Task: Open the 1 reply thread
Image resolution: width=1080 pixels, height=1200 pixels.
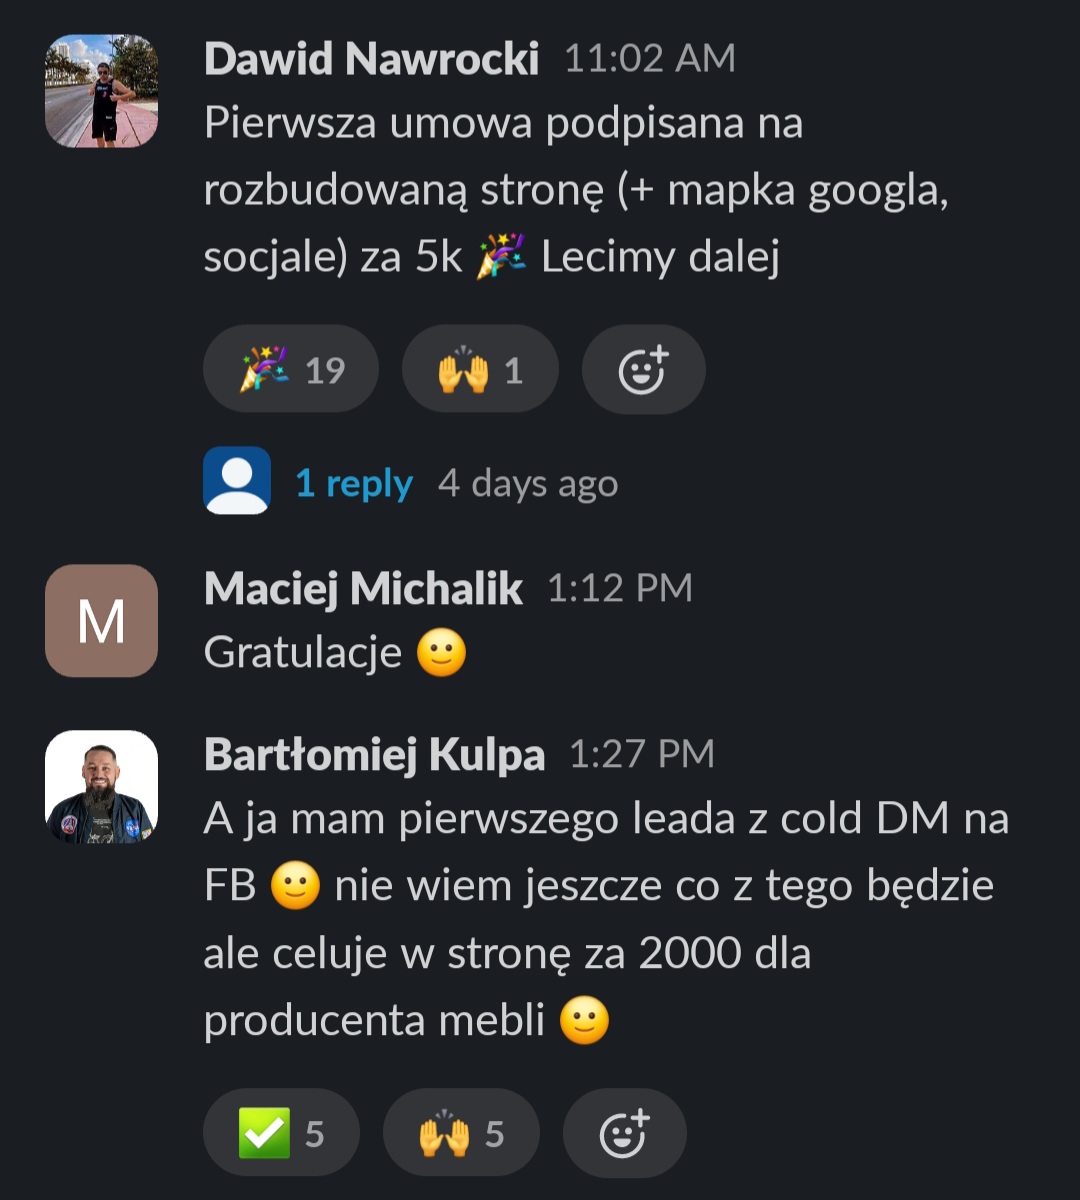Action: [354, 484]
